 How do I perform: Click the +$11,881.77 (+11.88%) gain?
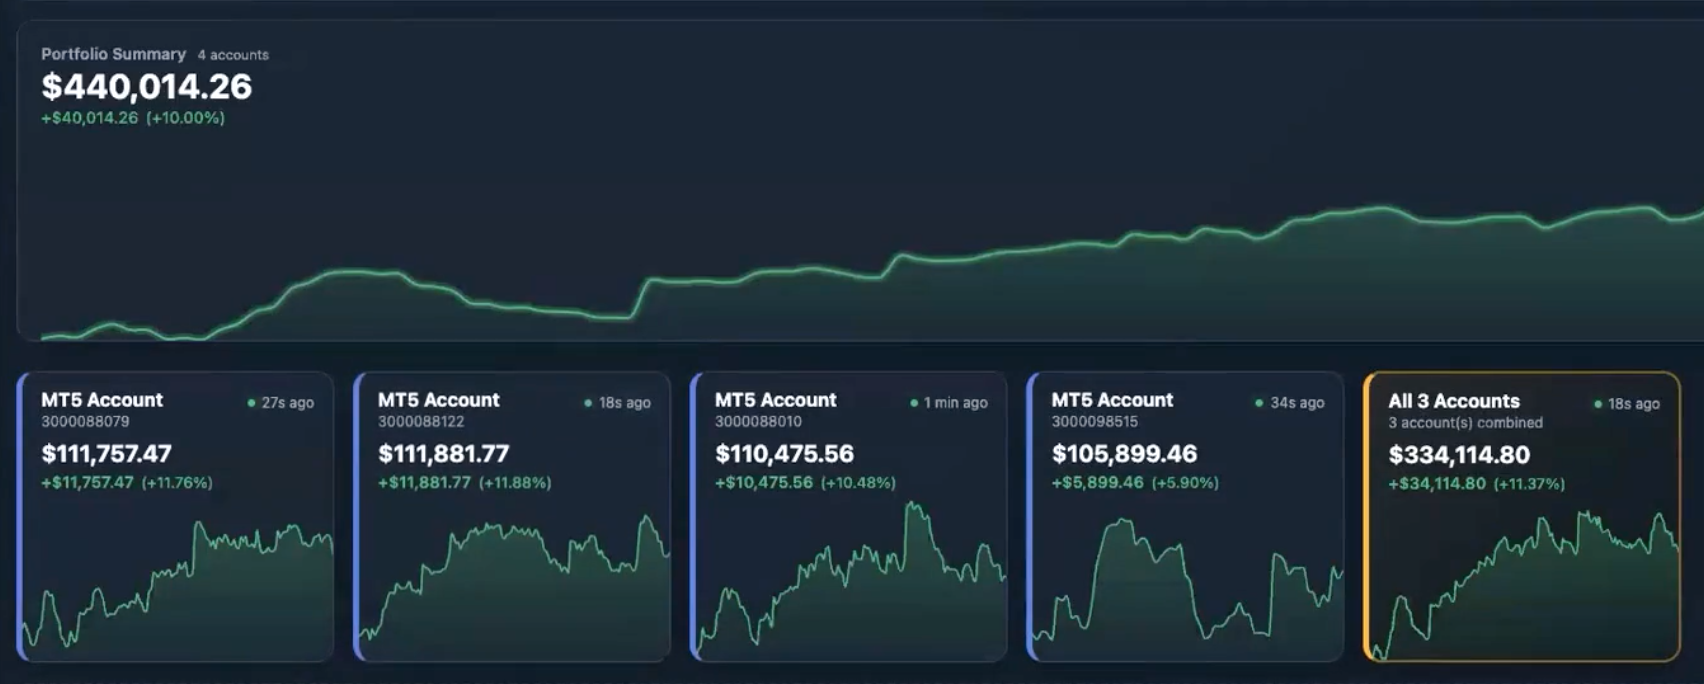[x=464, y=483]
